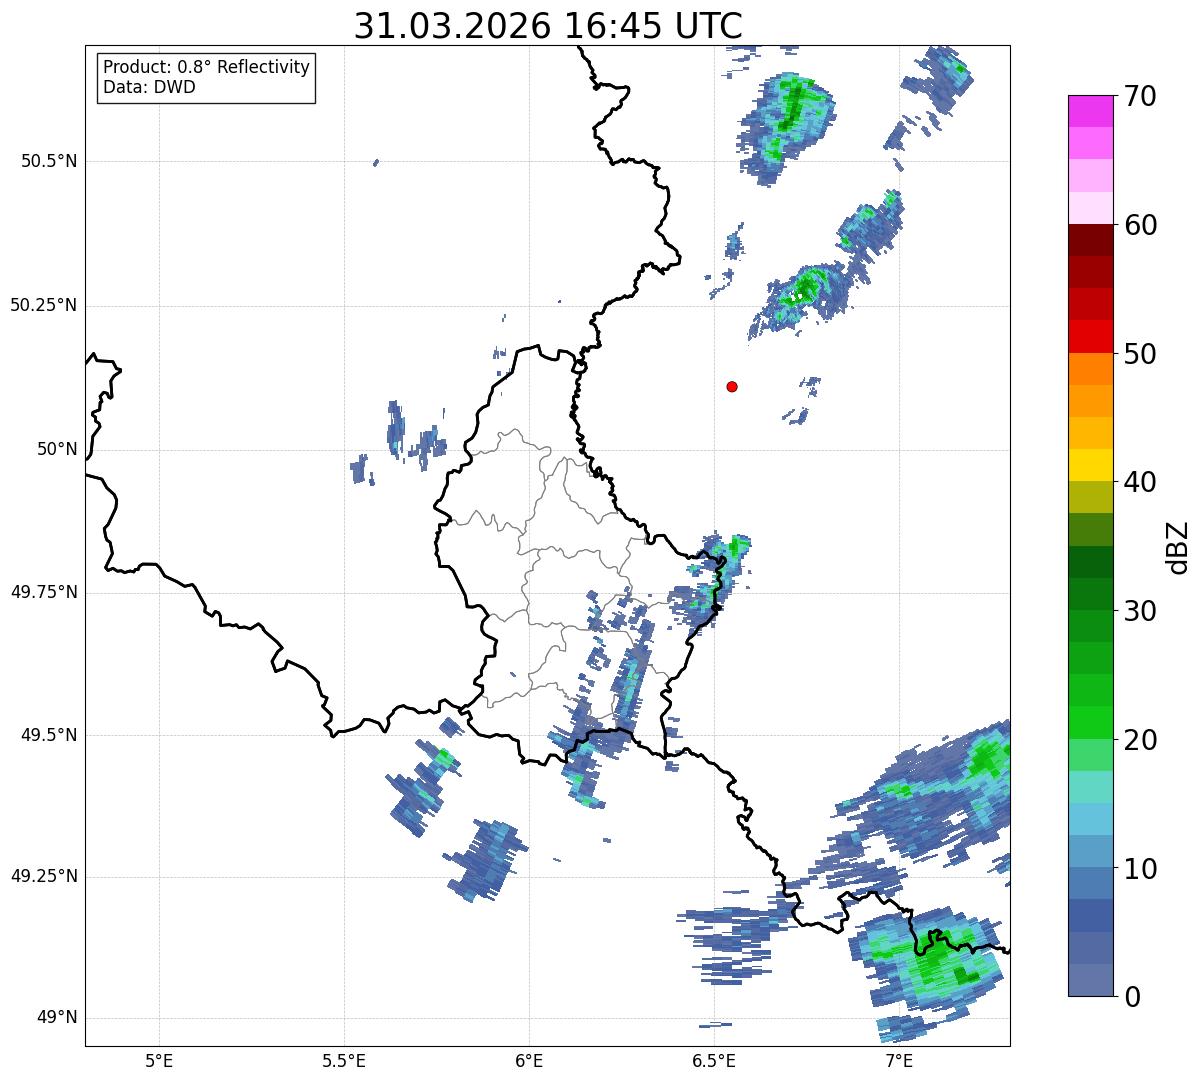The image size is (1202, 1081).
Task: Click the bright green colorbar swatch above 20
Action: (x=1090, y=723)
